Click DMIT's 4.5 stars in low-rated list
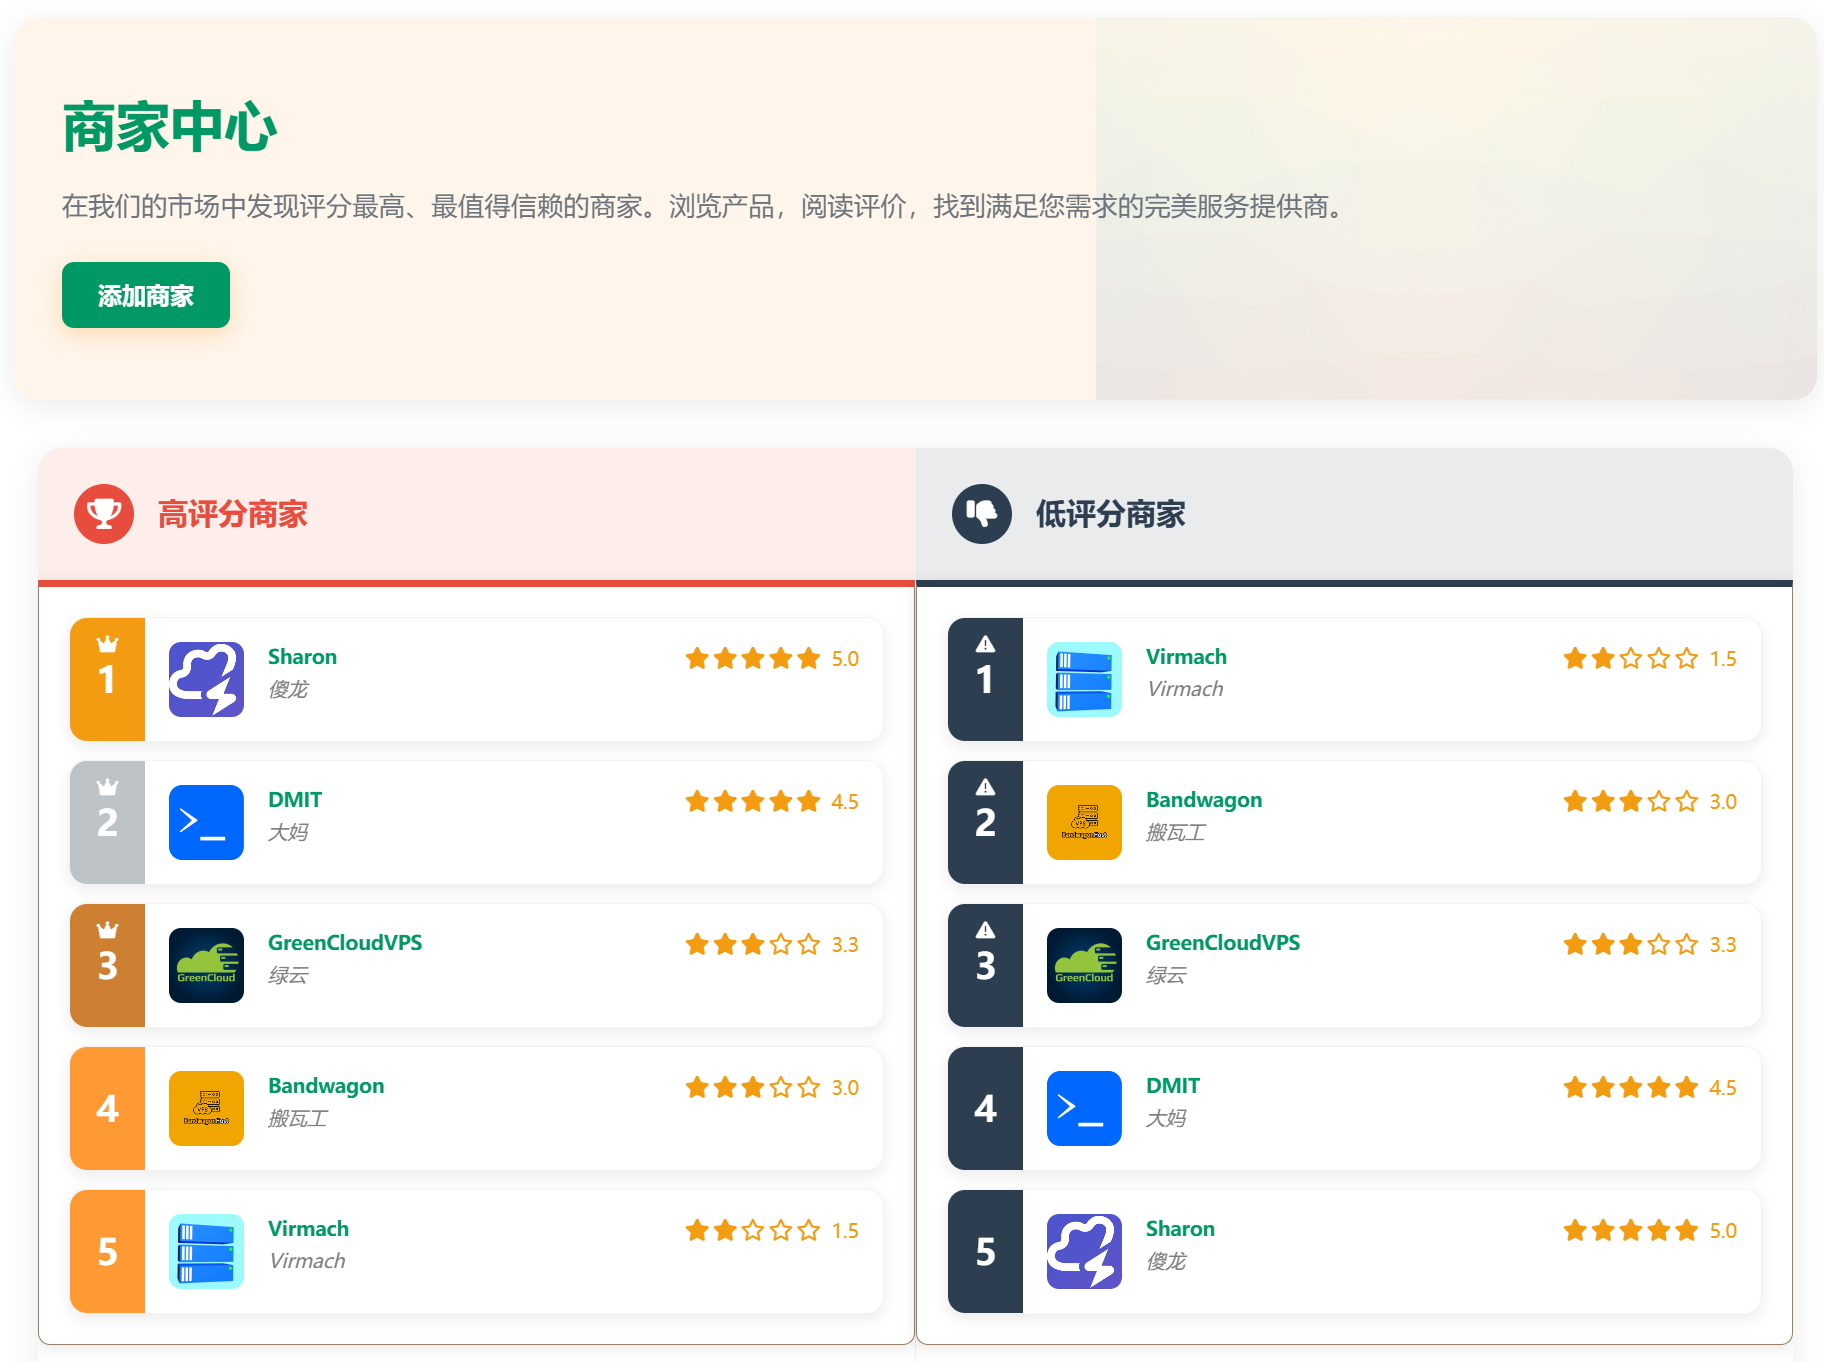The image size is (1824, 1362). pyautogui.click(x=1650, y=1087)
